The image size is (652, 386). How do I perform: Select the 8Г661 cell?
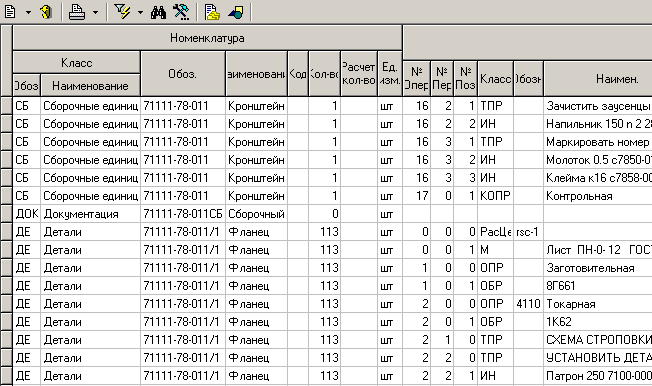tap(598, 286)
